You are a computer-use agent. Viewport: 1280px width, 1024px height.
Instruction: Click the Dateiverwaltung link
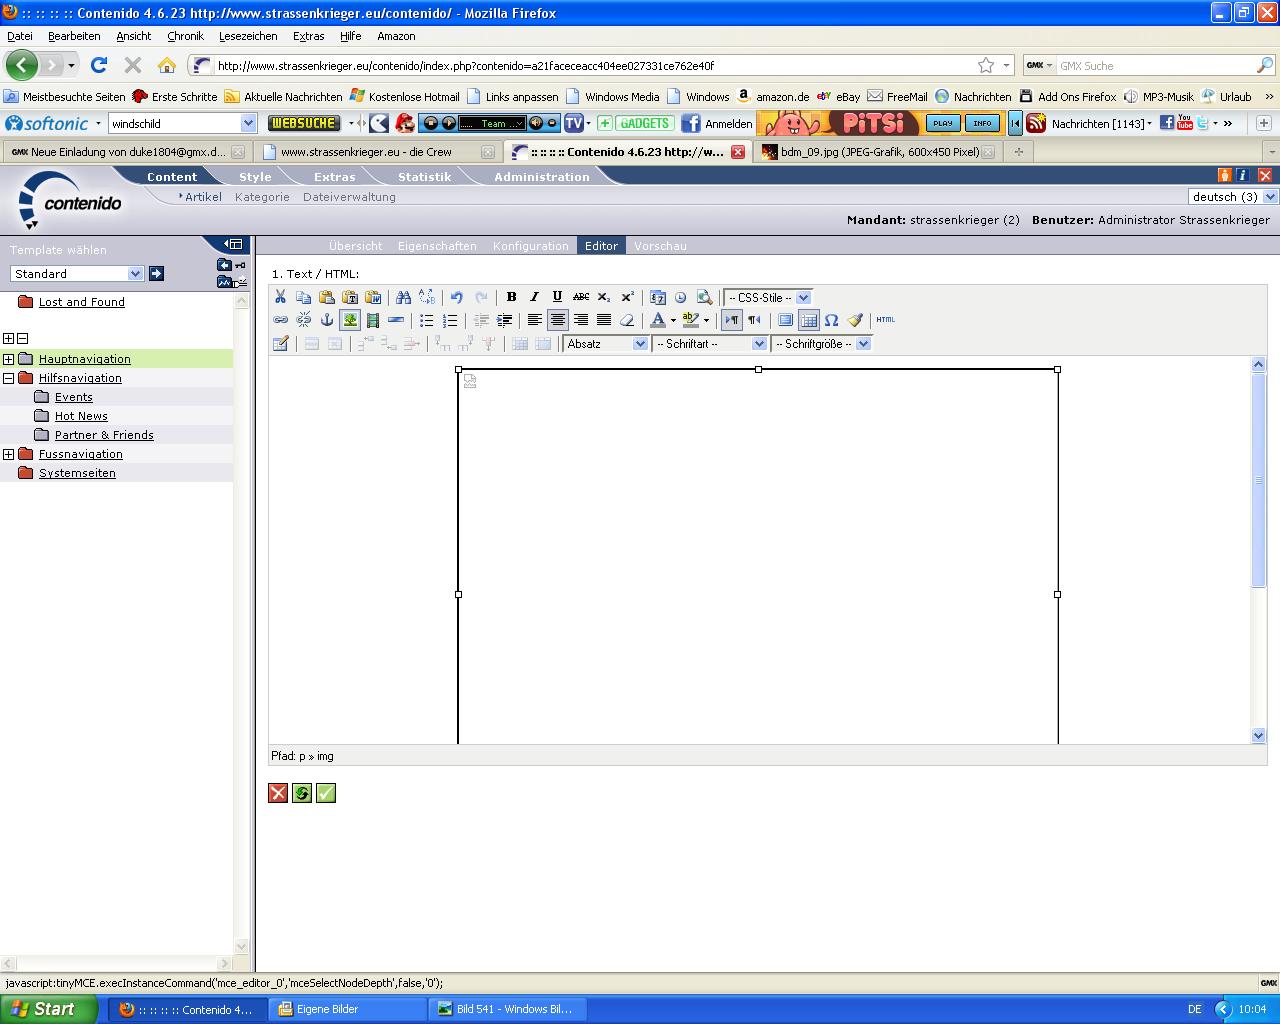click(349, 197)
